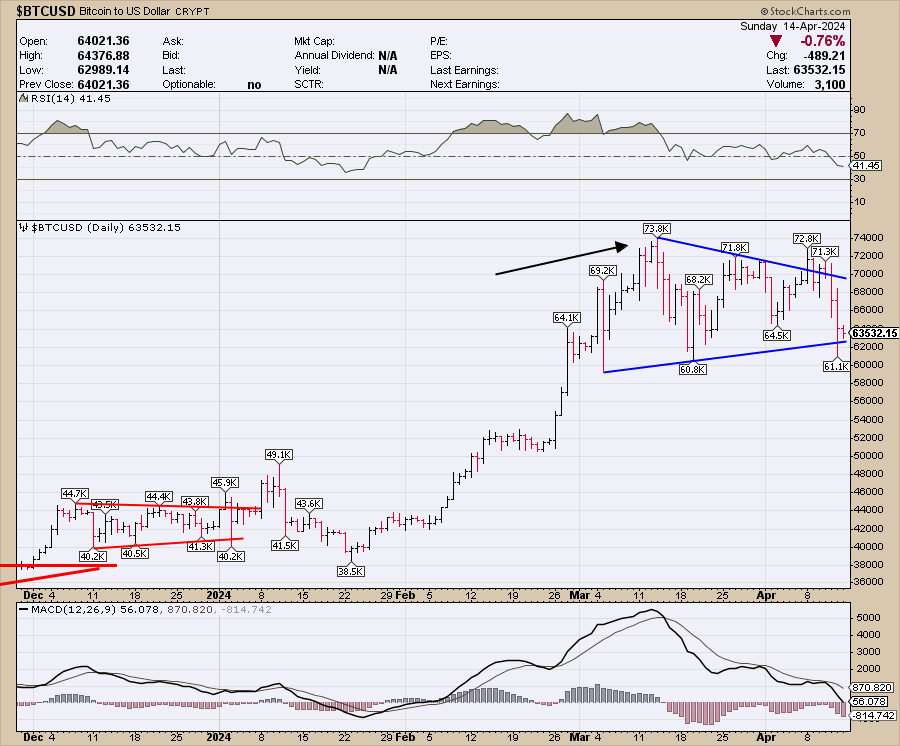Click the 90 level on RSI axis
This screenshot has height=746, width=900.
point(860,110)
